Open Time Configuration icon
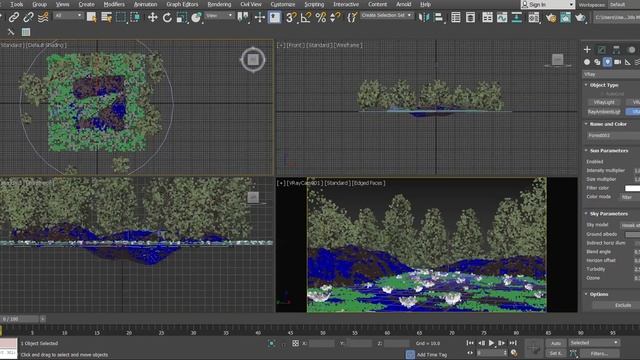Image resolution: width=640 pixels, height=360 pixels. [x=514, y=353]
